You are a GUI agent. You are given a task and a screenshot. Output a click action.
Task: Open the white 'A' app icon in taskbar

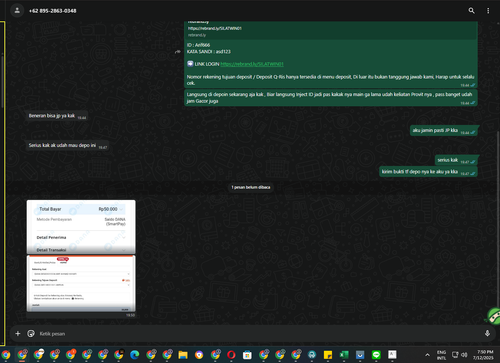(x=392, y=355)
